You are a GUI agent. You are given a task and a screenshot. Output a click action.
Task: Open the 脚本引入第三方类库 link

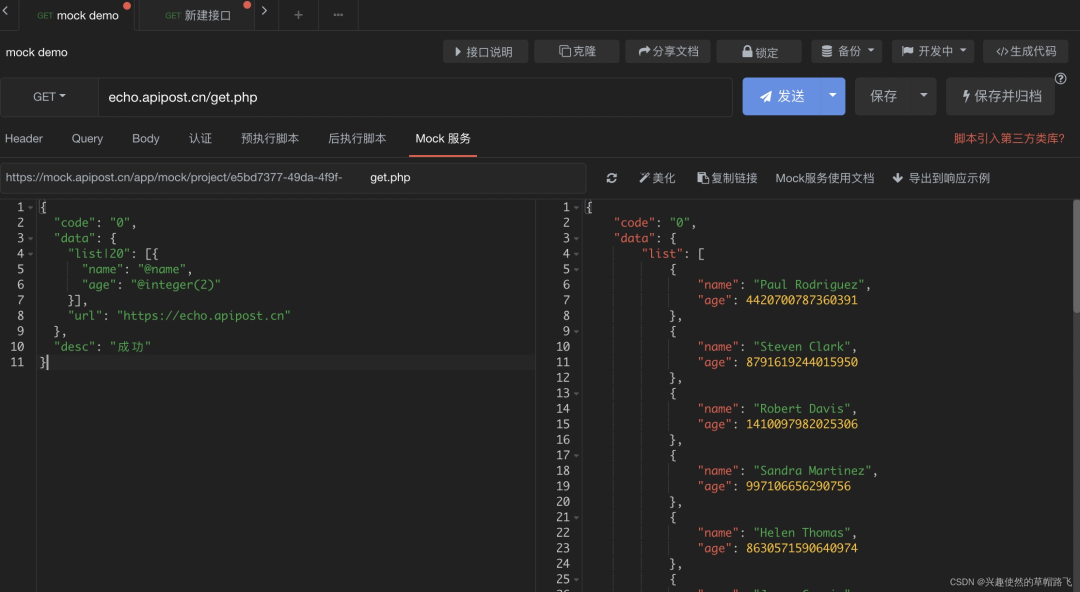click(x=1009, y=139)
